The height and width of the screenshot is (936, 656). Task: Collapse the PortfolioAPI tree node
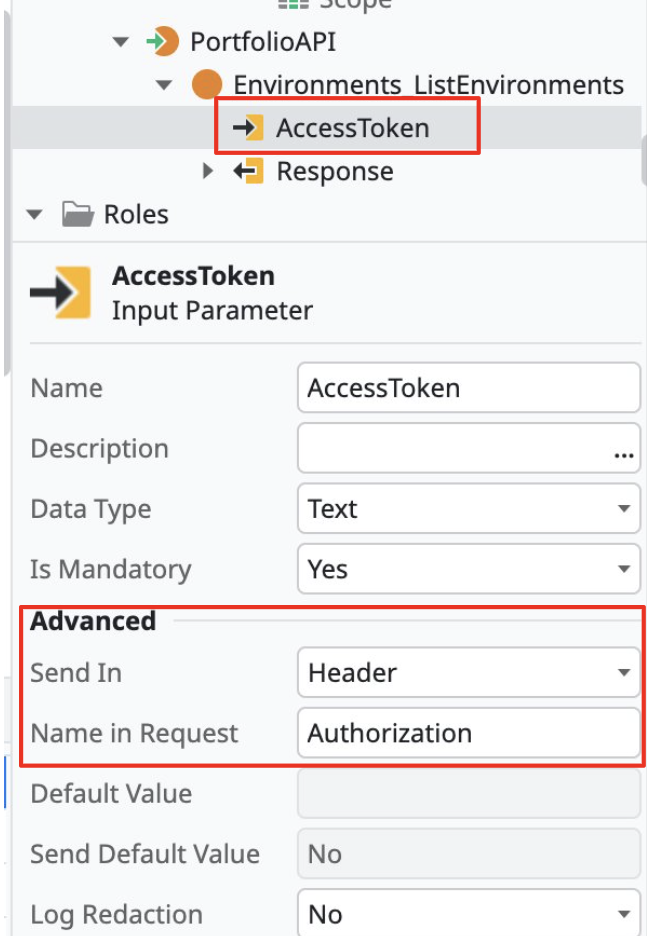click(x=120, y=42)
